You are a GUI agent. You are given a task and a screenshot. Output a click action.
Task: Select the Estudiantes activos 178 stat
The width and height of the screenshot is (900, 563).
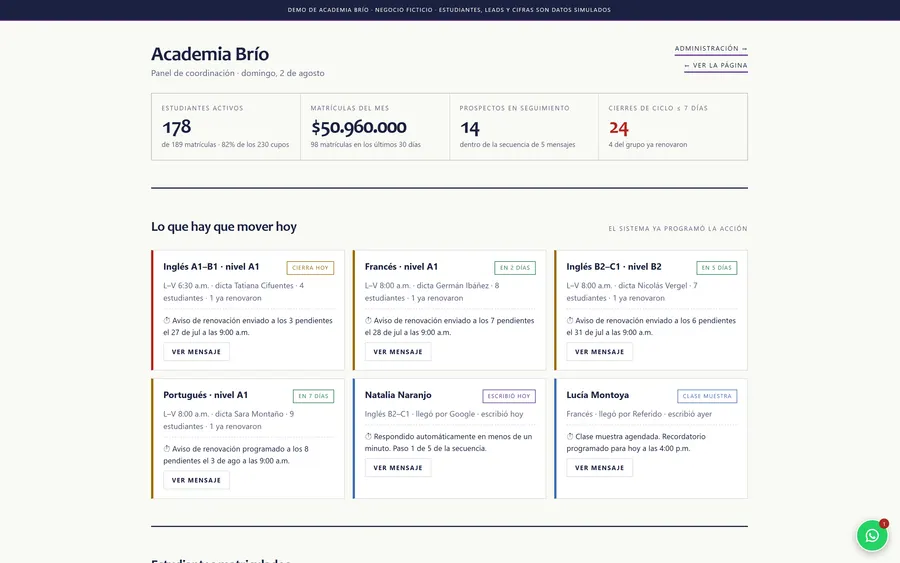[x=176, y=127]
